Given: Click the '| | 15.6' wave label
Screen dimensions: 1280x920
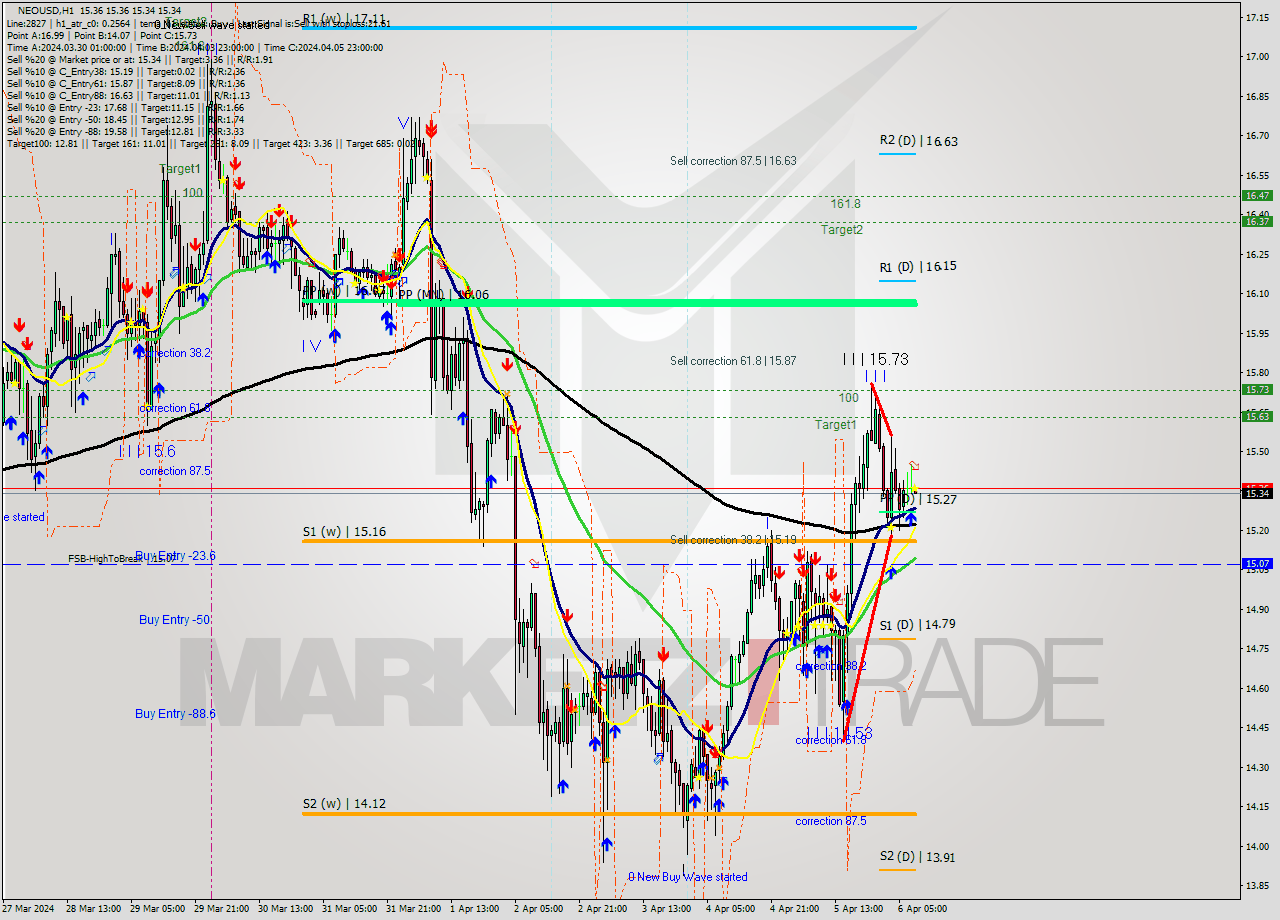Looking at the screenshot, I should [146, 452].
